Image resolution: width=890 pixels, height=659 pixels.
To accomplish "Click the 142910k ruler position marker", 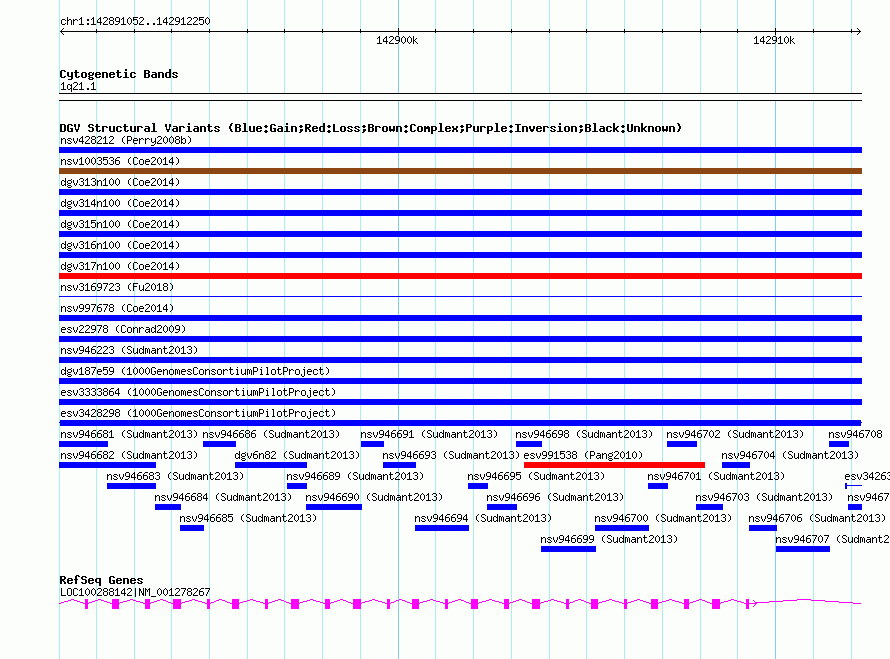I will 774,40.
